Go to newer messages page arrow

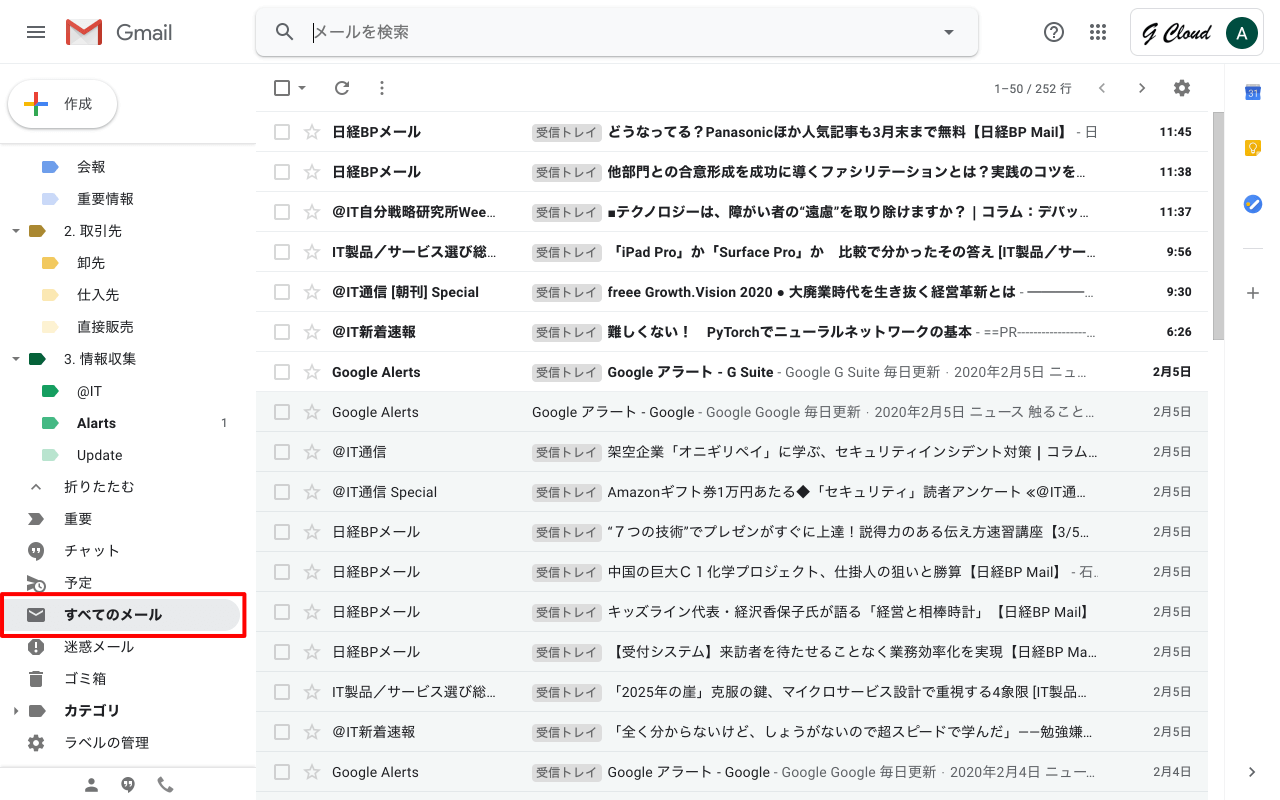(x=1102, y=88)
